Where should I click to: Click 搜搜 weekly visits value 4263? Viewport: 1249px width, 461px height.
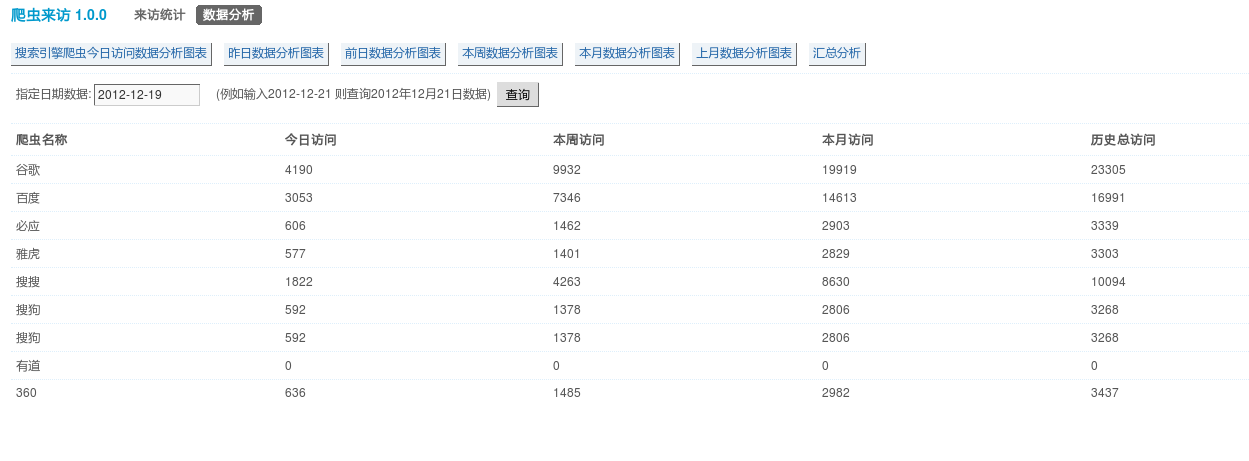coord(567,282)
